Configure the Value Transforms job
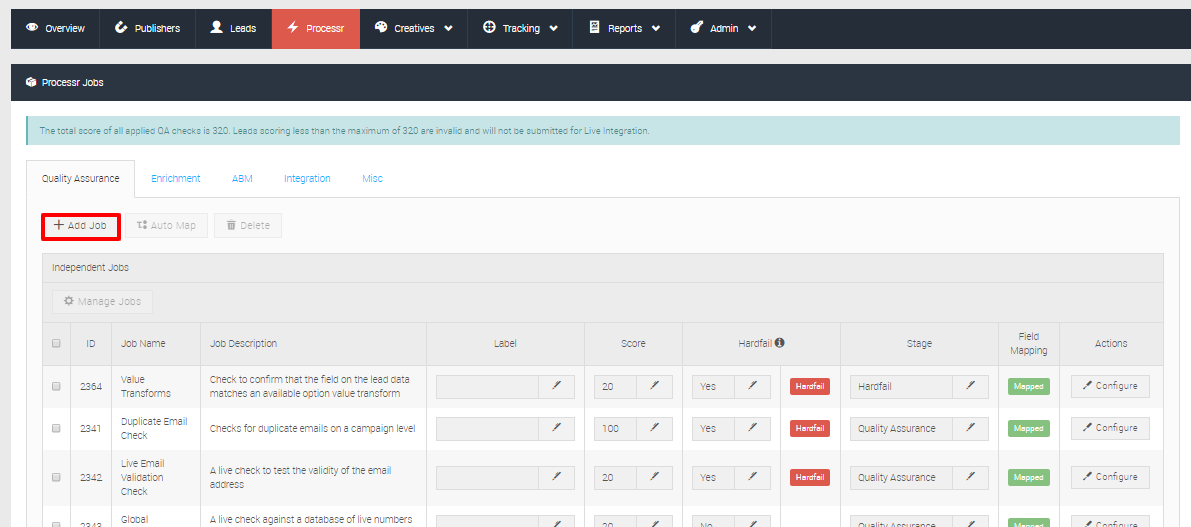The width and height of the screenshot is (1191, 527). coord(1109,386)
